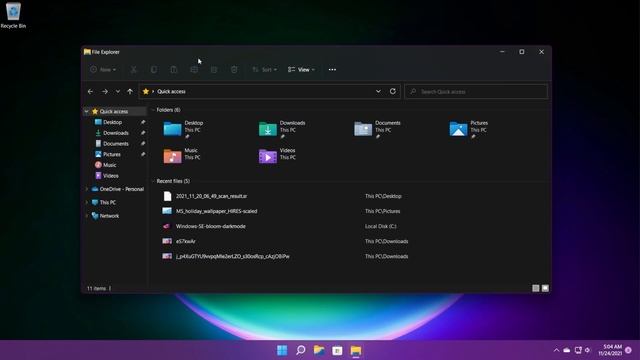
Task: Expand the This PC tree node
Action: point(87,202)
